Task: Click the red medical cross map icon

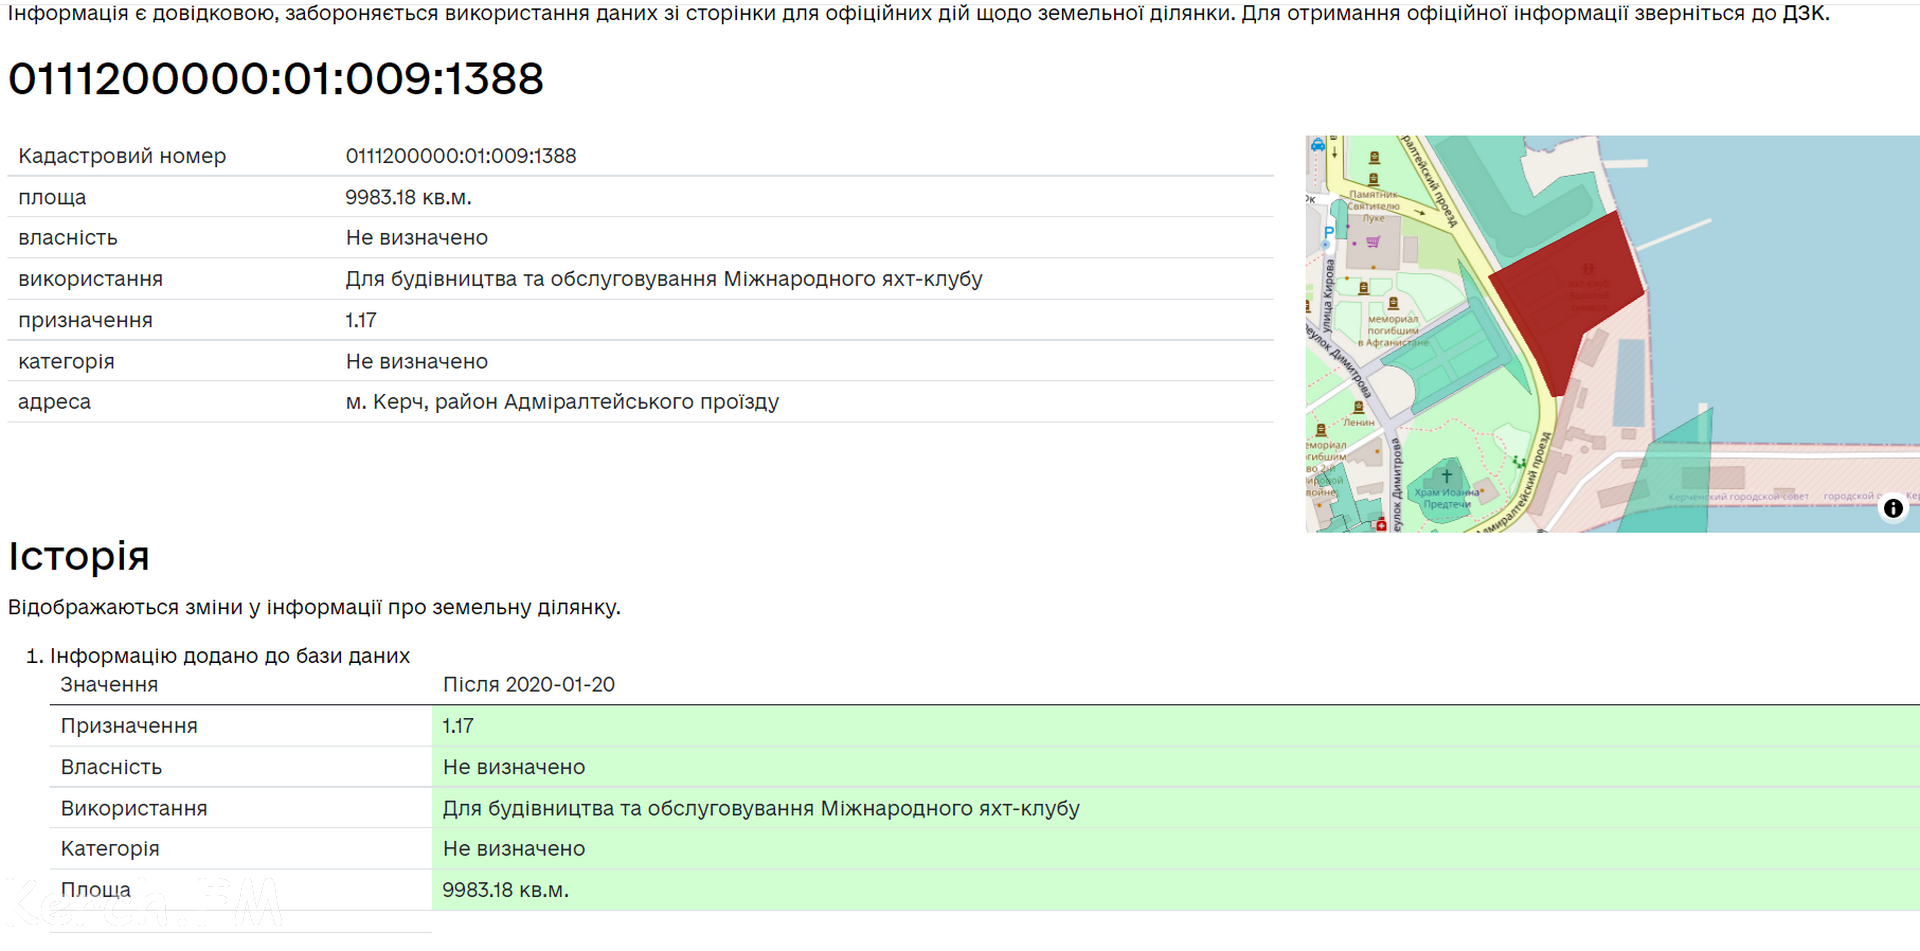Action: (x=1381, y=525)
